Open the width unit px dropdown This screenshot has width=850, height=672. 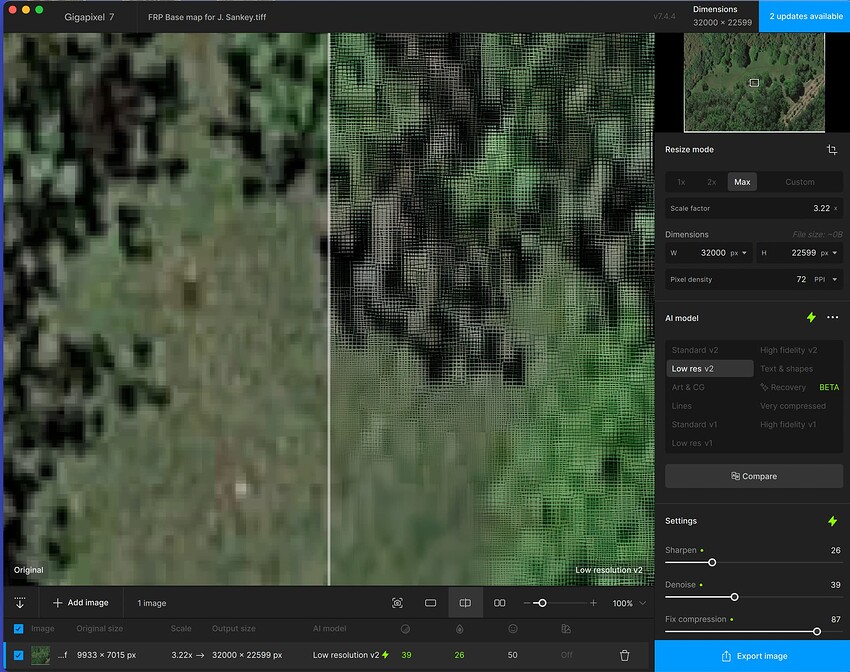pyautogui.click(x=739, y=253)
